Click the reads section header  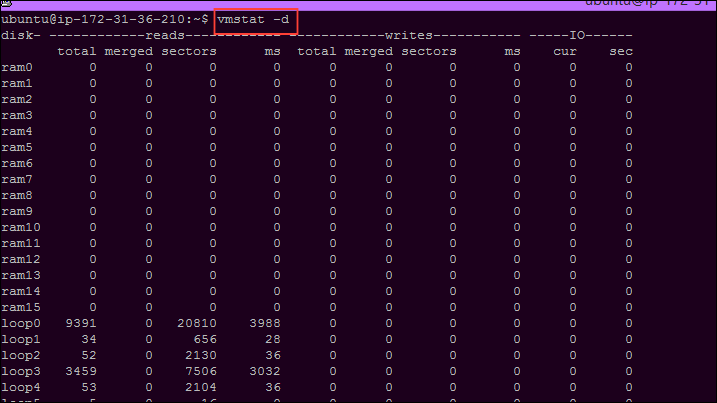pyautogui.click(x=165, y=35)
